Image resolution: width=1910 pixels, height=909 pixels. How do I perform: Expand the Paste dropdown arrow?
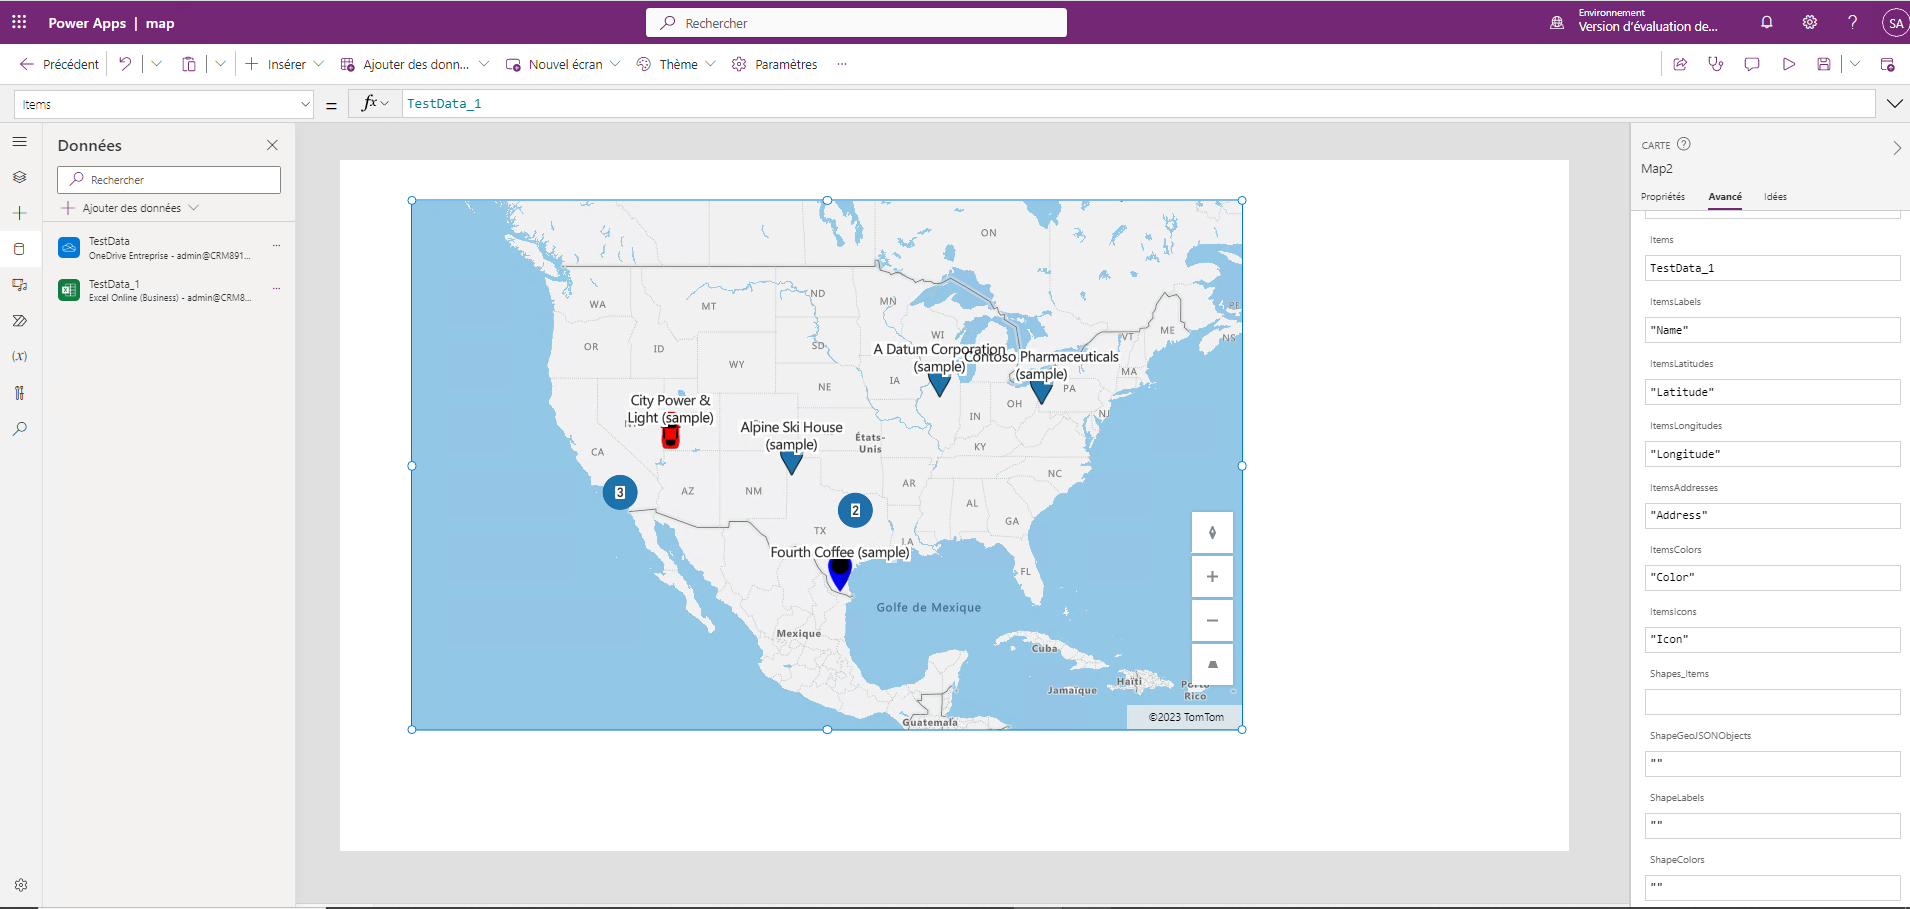click(220, 64)
